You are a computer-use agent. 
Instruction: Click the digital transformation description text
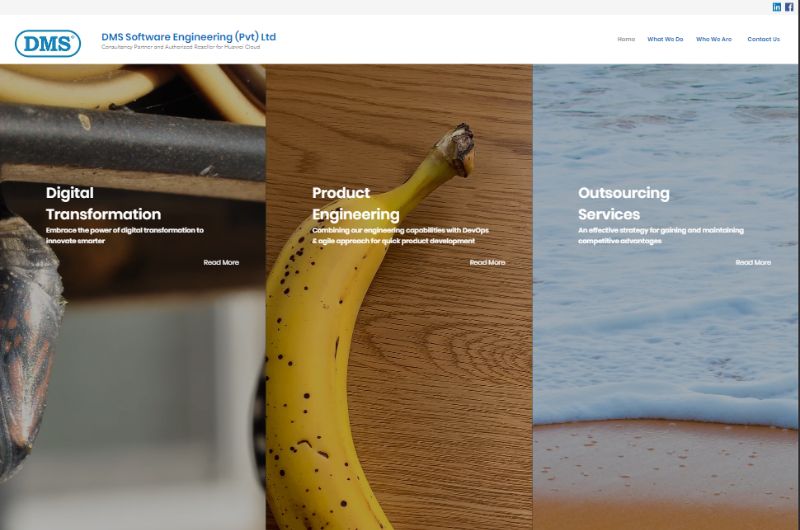click(124, 235)
